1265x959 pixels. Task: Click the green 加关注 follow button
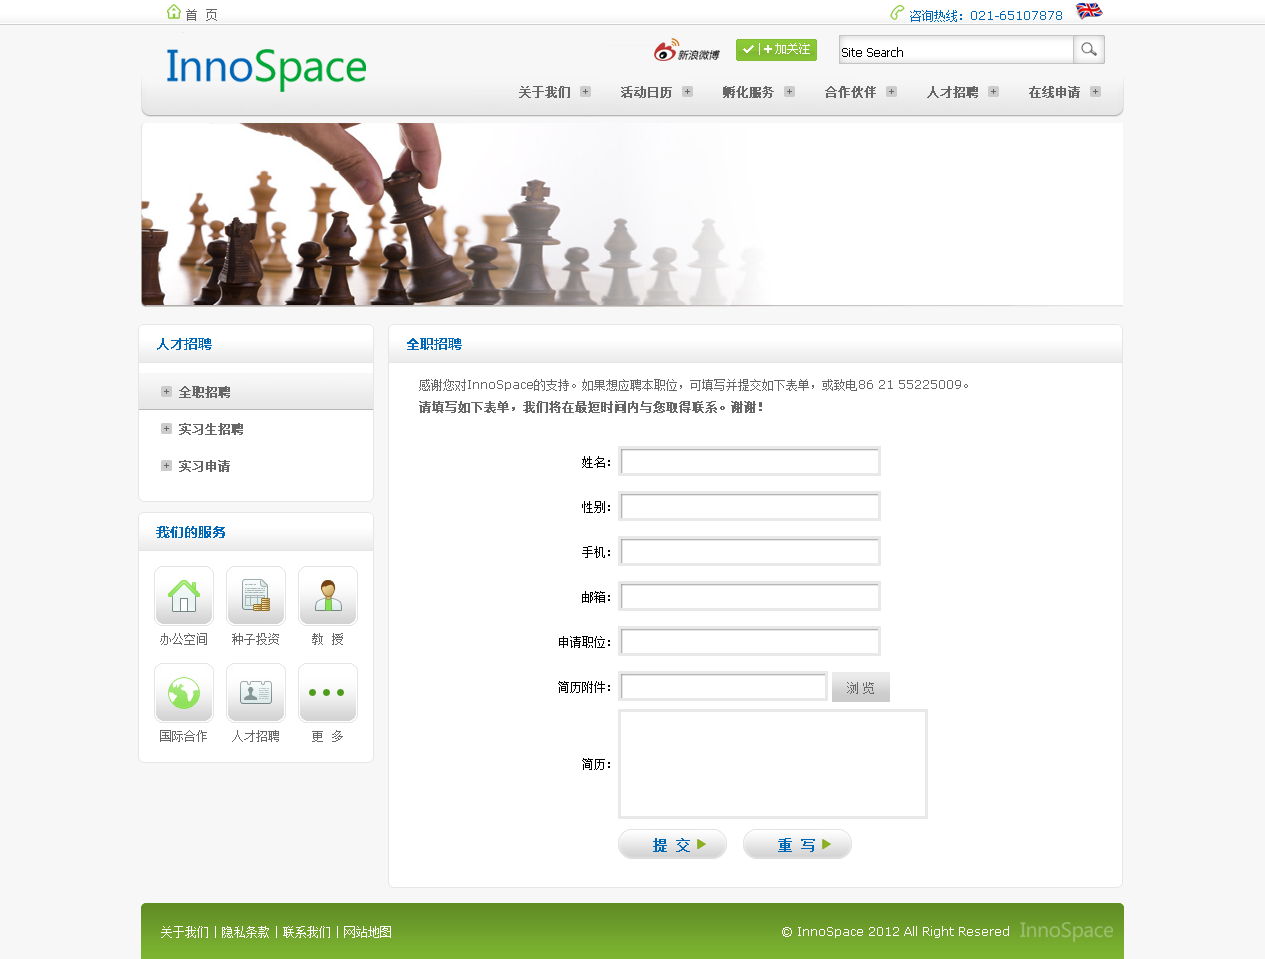tap(776, 50)
